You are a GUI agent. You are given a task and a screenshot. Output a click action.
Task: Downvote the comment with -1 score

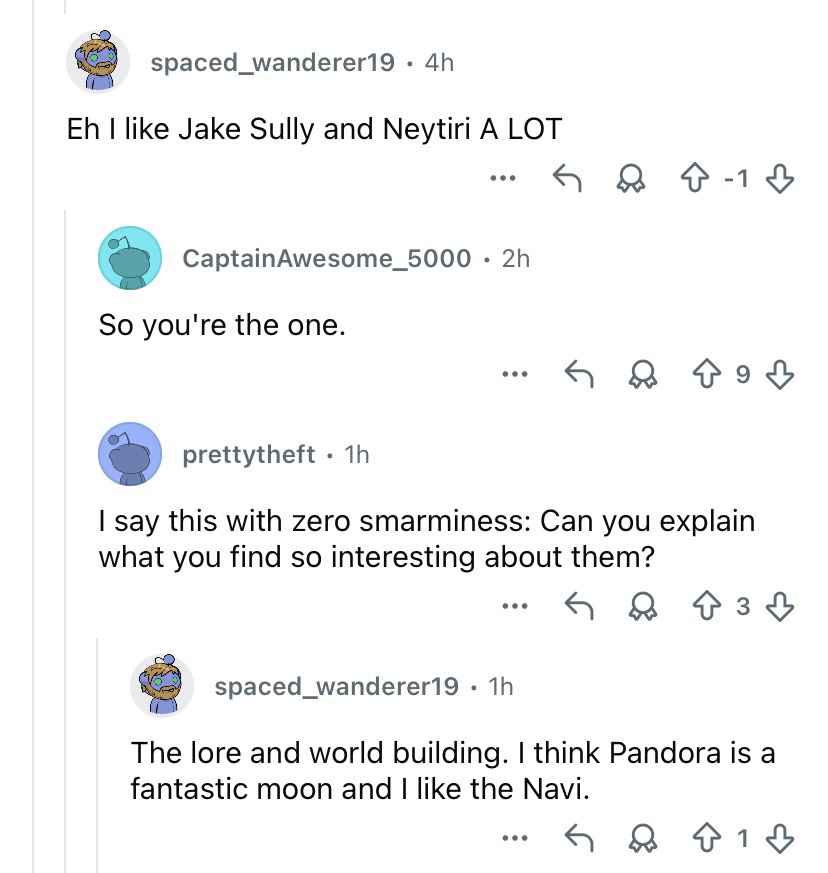click(x=779, y=181)
